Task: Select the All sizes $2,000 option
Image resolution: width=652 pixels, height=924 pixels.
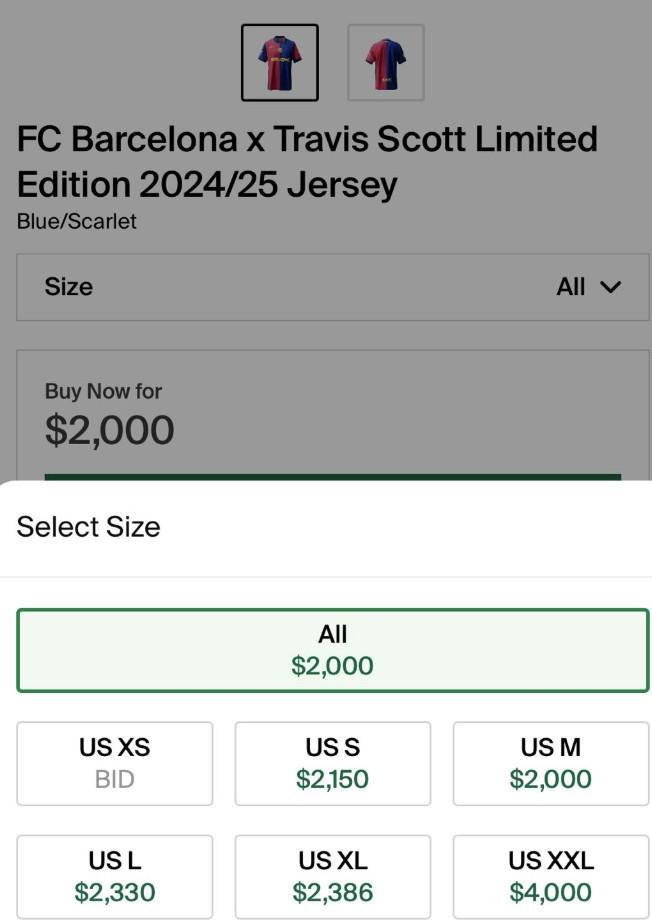Action: [x=333, y=650]
